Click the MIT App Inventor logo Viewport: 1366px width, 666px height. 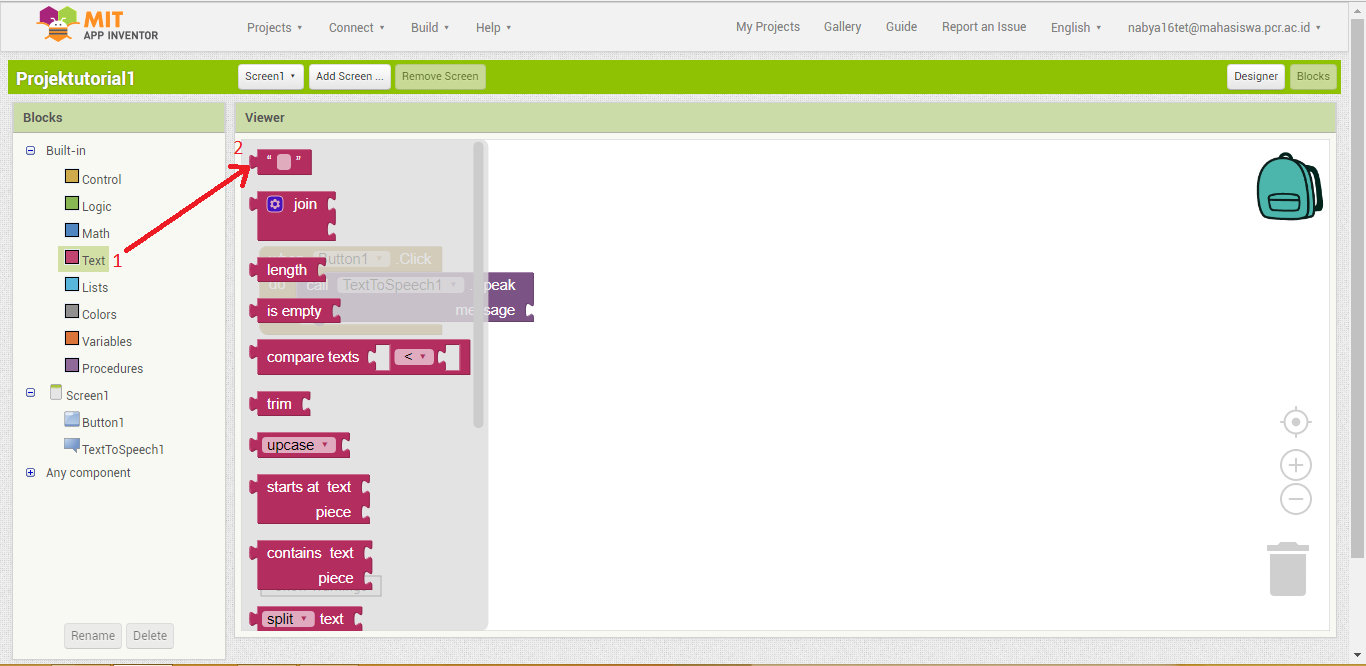[98, 25]
